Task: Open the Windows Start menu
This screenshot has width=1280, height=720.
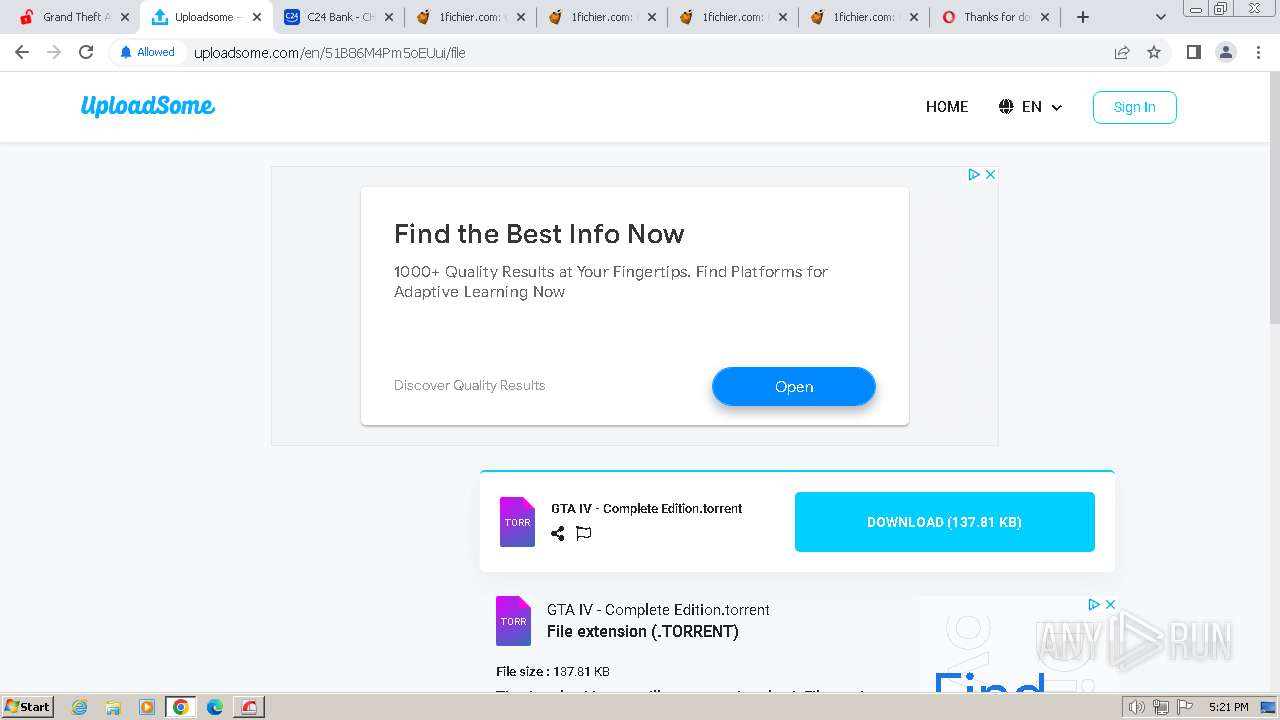Action: point(27,707)
